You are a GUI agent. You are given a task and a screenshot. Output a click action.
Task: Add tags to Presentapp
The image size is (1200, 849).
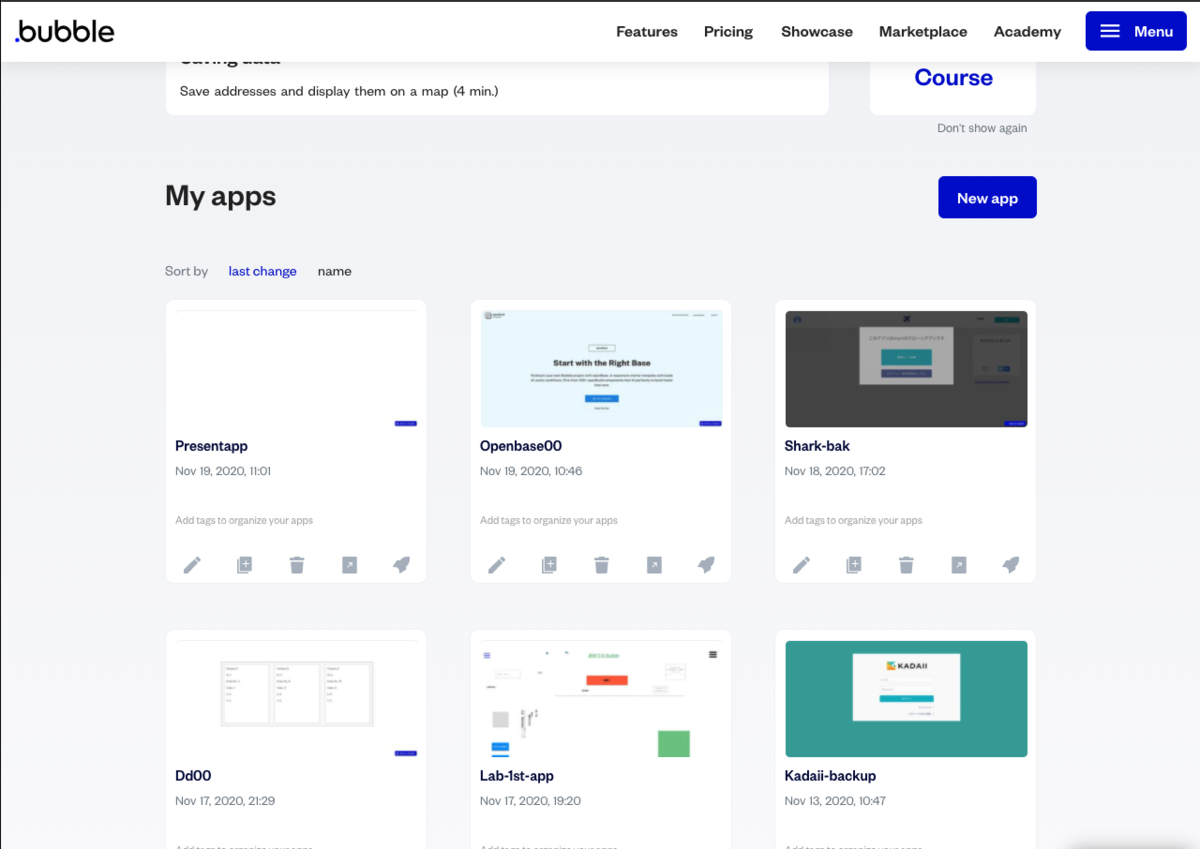click(244, 521)
